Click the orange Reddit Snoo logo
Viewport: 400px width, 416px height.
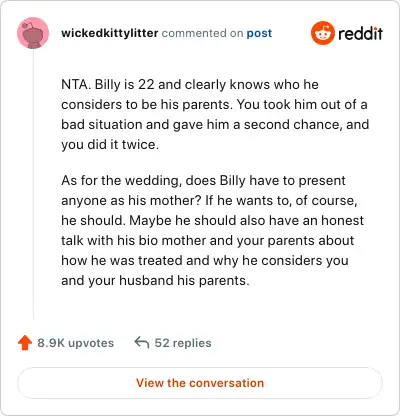click(322, 33)
